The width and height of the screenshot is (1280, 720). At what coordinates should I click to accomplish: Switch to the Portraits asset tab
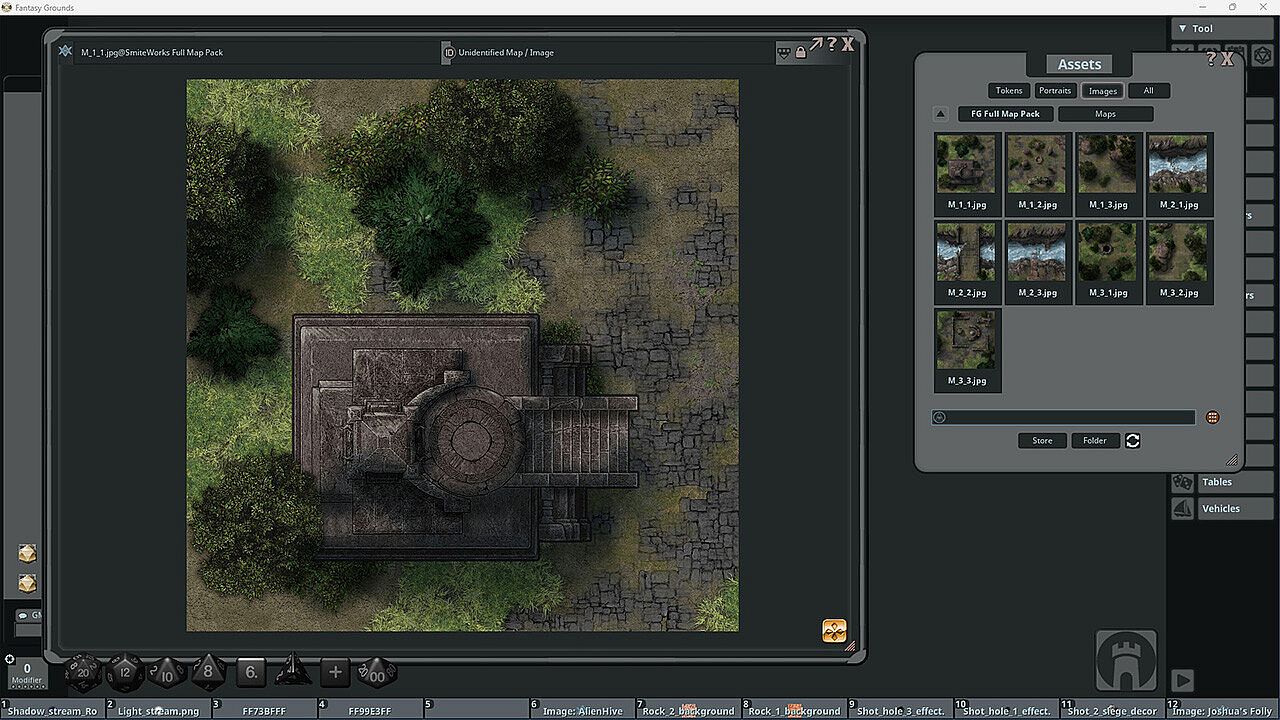[1054, 91]
